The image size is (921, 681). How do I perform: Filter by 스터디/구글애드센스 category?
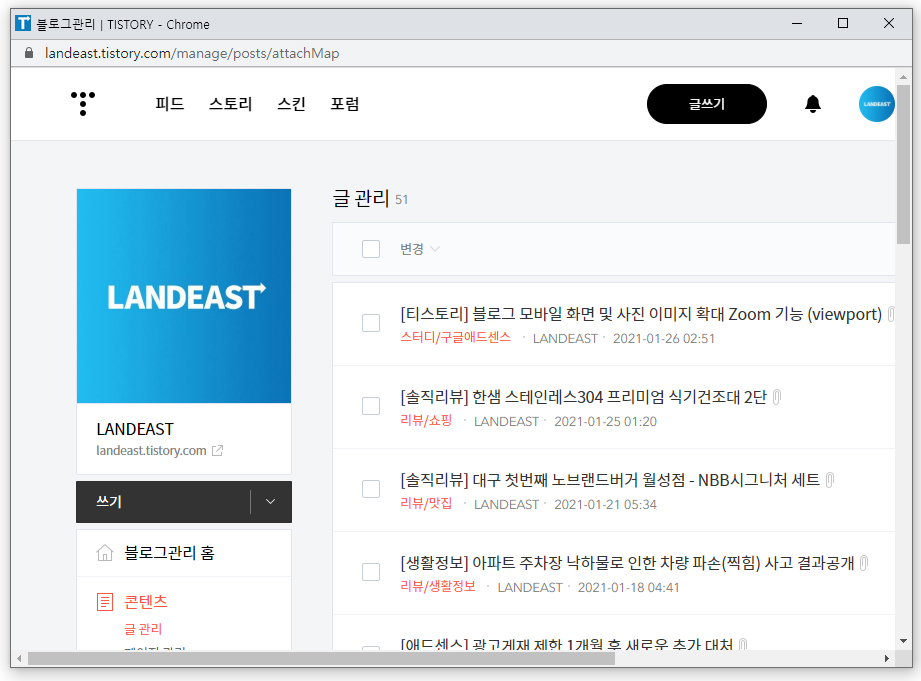click(x=455, y=338)
